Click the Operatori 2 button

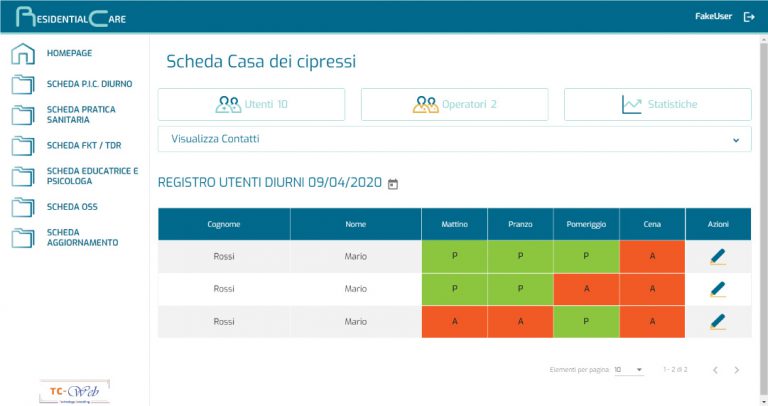(x=454, y=104)
